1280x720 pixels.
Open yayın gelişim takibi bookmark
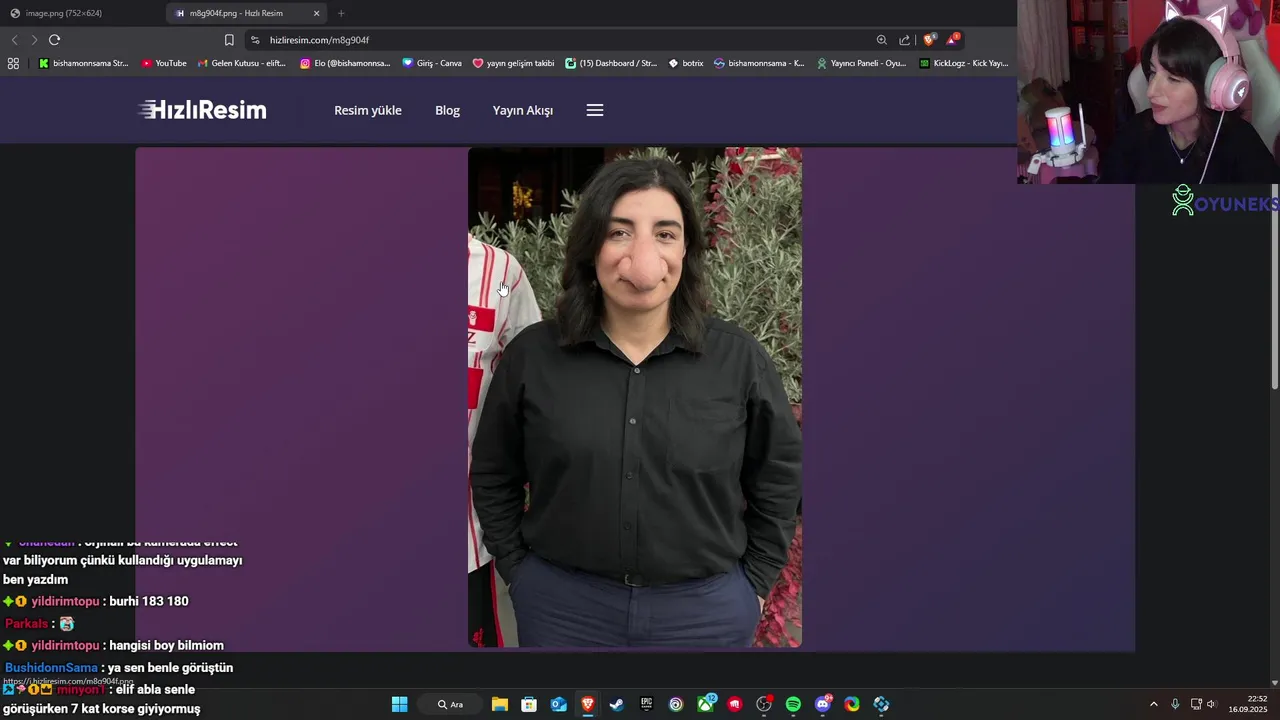(x=513, y=63)
